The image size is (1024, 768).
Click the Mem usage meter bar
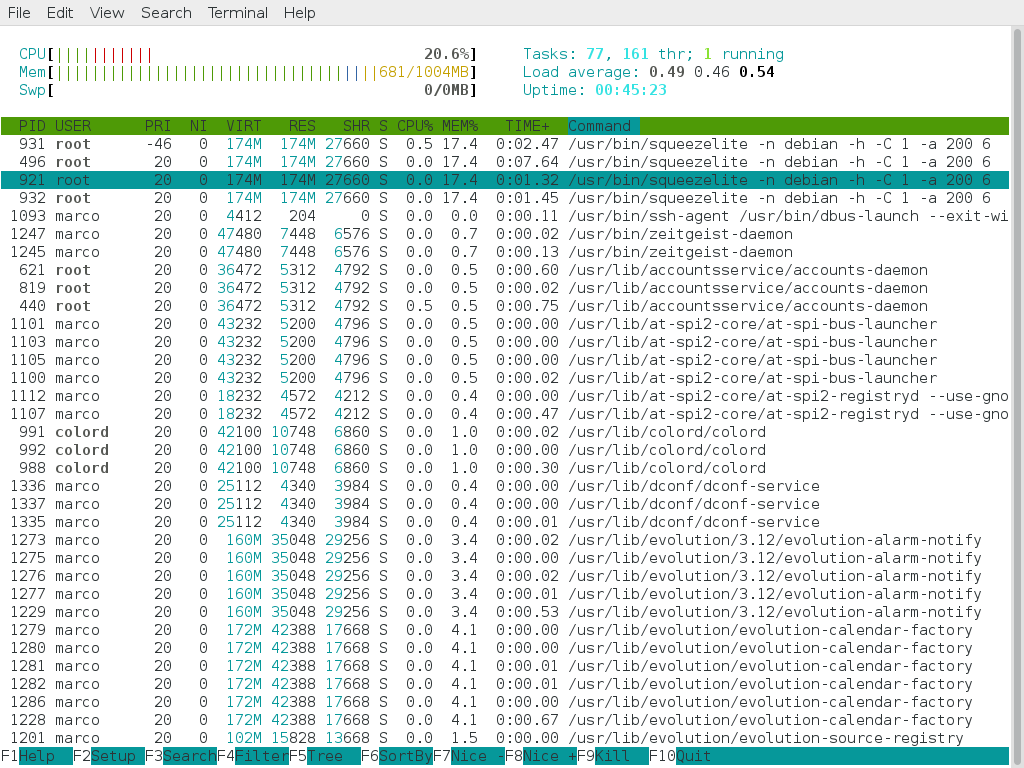[248, 72]
